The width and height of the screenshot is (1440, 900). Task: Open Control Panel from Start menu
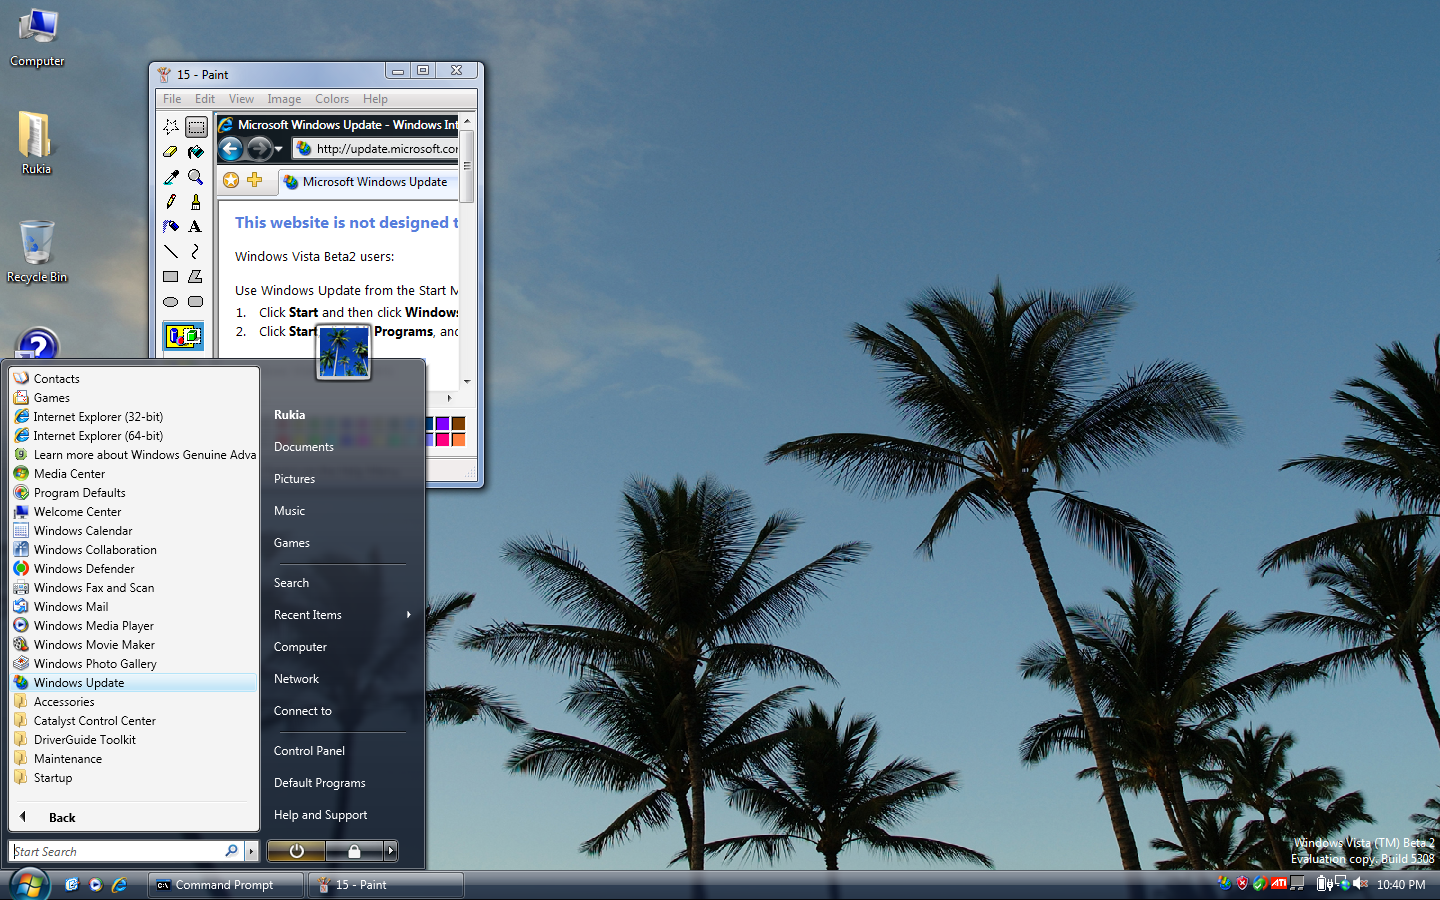click(x=309, y=751)
